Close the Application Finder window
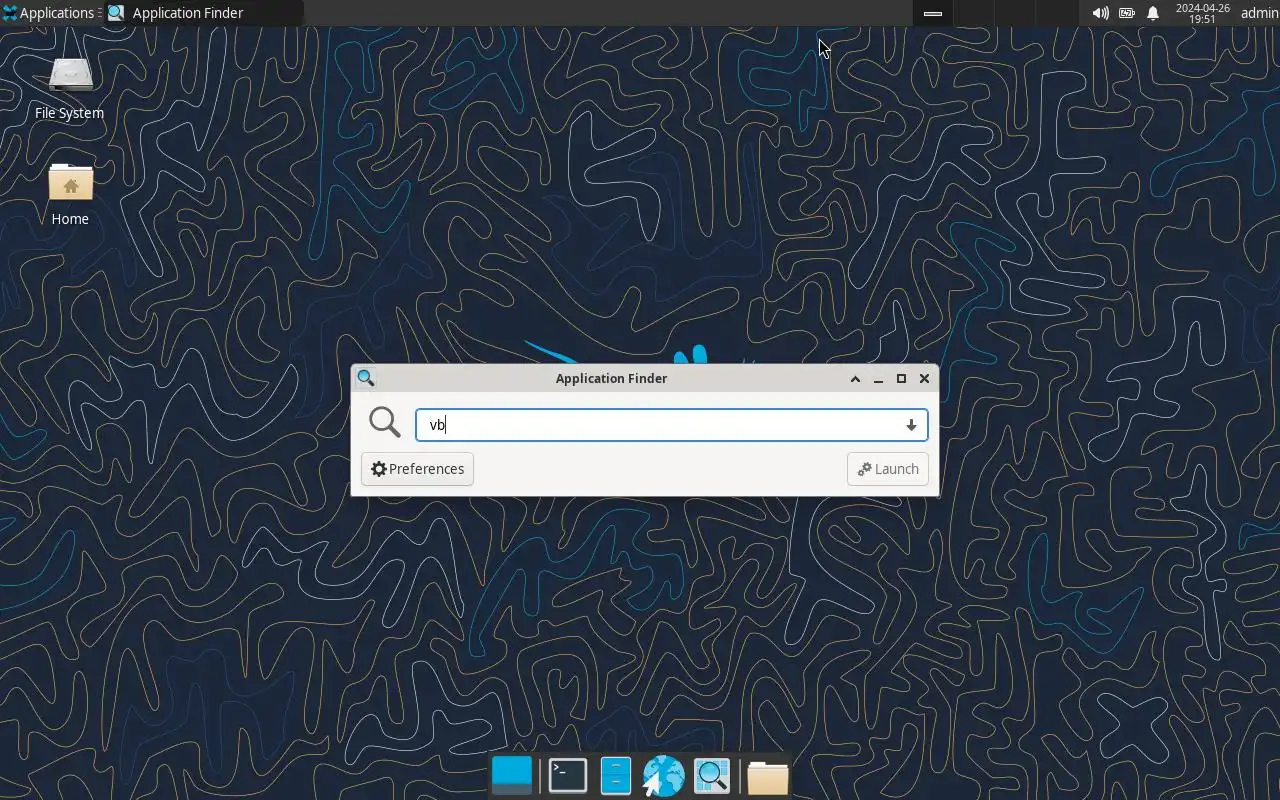The image size is (1280, 800). [924, 378]
